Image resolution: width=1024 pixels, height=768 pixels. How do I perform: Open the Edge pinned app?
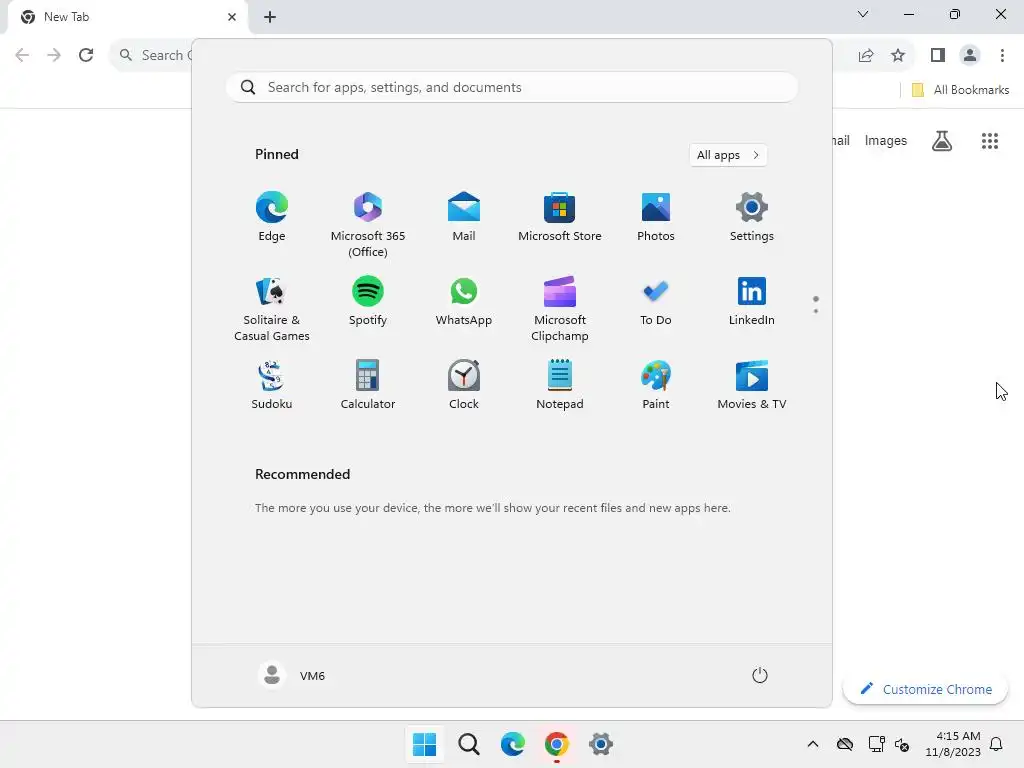tap(272, 217)
